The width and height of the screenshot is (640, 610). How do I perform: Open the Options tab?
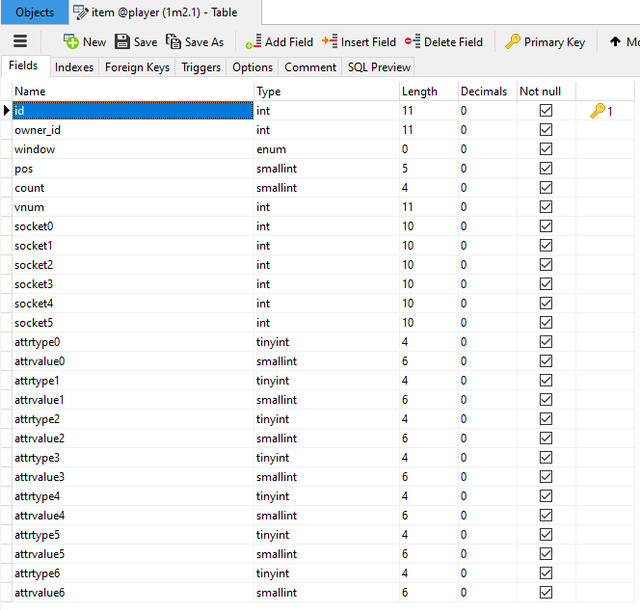pos(252,67)
